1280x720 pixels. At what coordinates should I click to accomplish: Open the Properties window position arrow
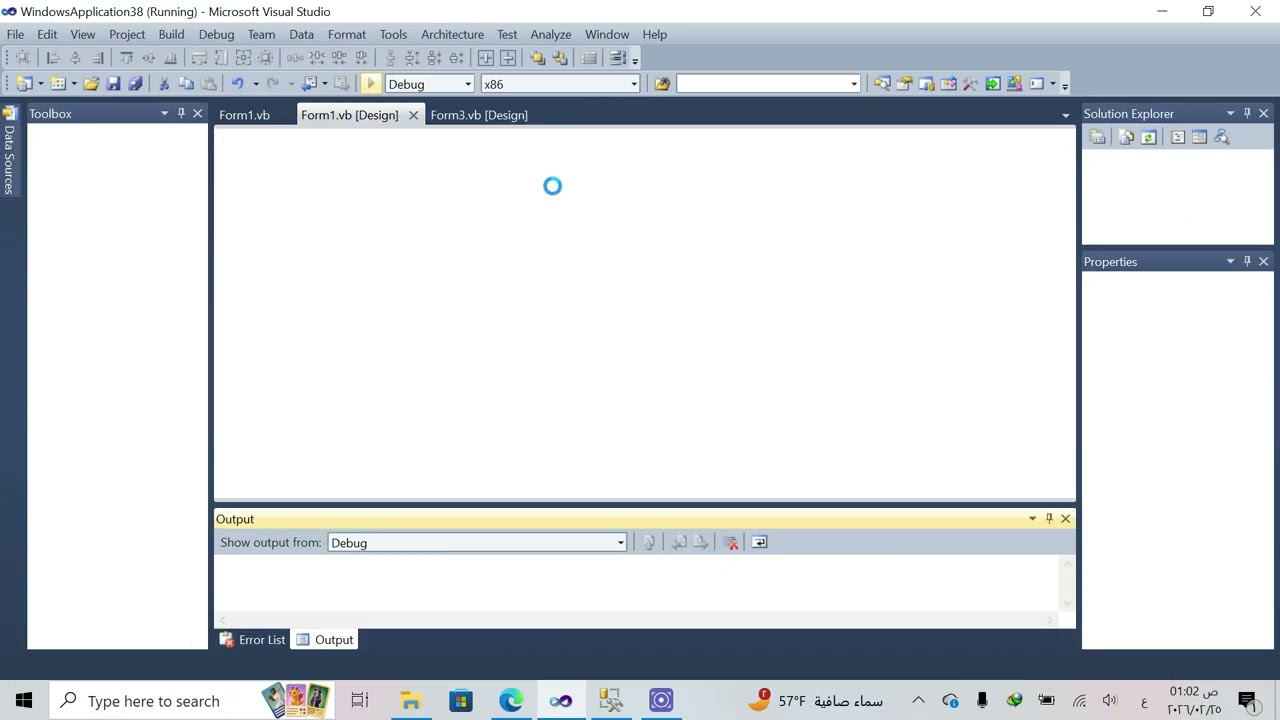click(x=1230, y=261)
